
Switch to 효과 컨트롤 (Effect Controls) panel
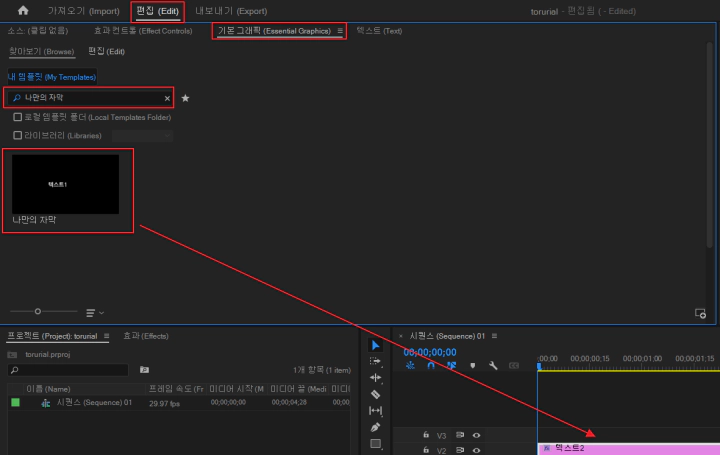click(x=143, y=31)
